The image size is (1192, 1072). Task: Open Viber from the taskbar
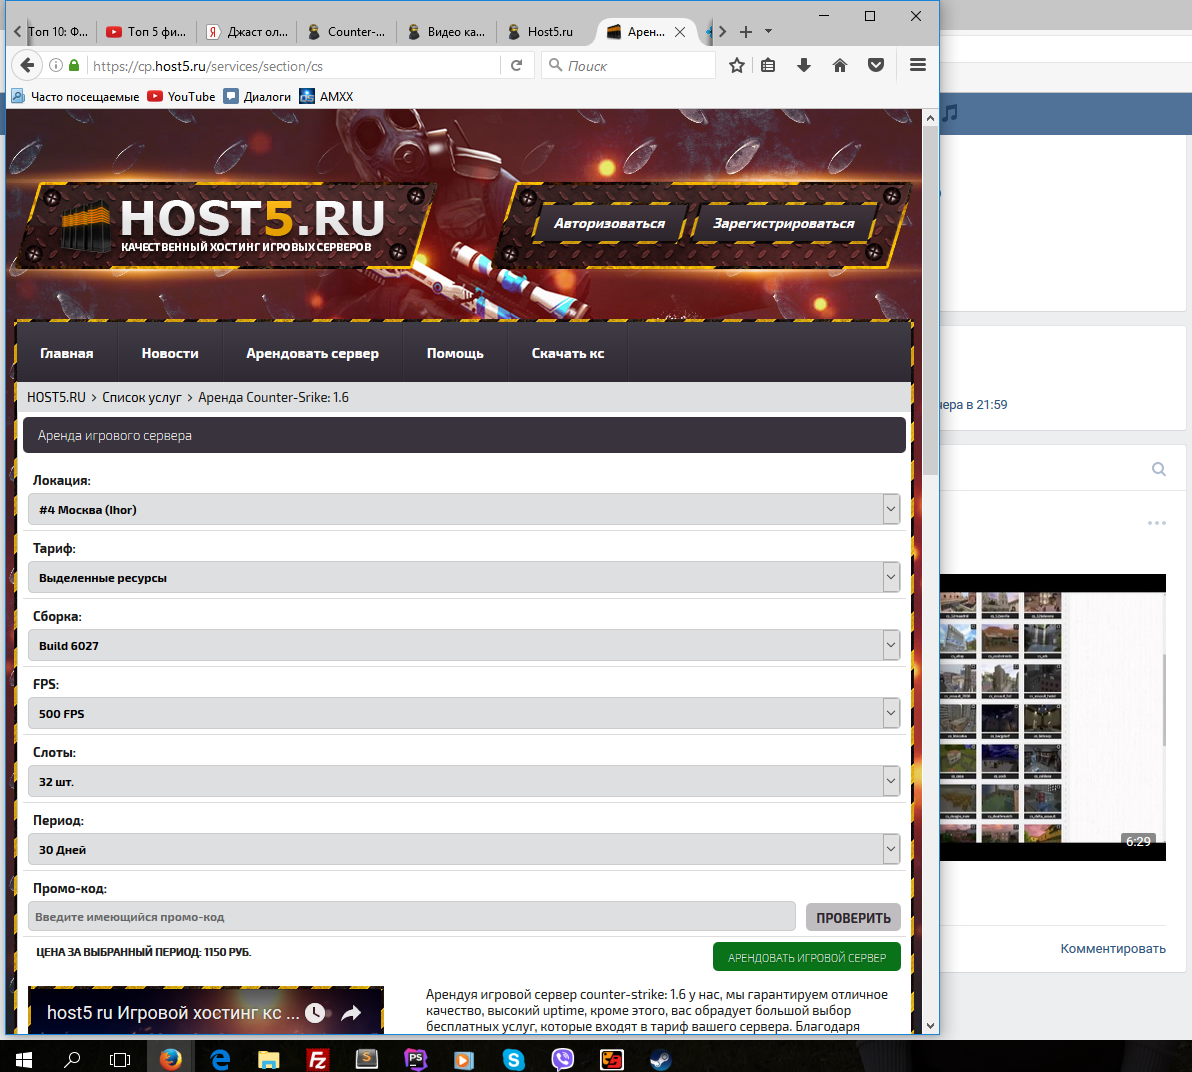563,1059
